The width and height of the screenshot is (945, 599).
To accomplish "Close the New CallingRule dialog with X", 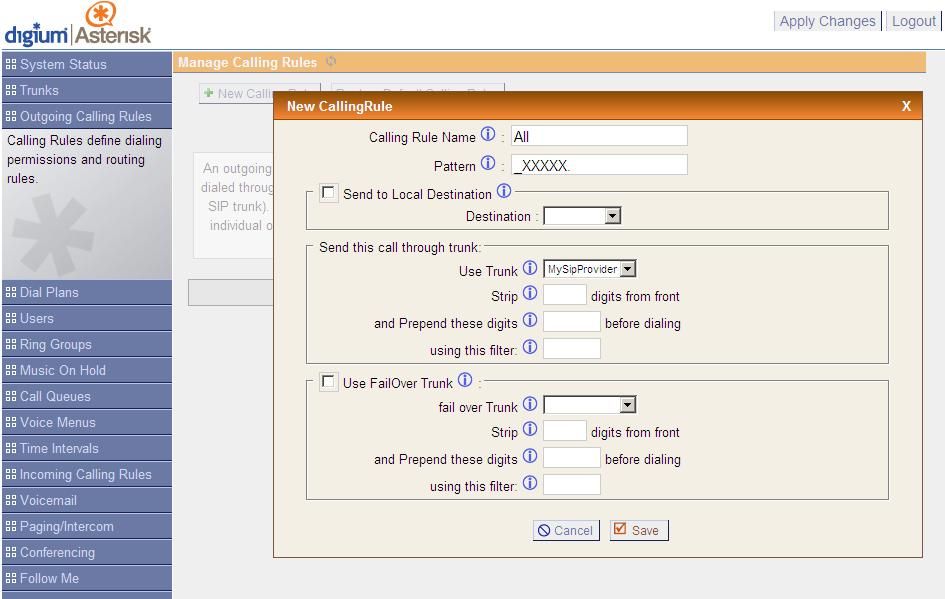I will [906, 106].
